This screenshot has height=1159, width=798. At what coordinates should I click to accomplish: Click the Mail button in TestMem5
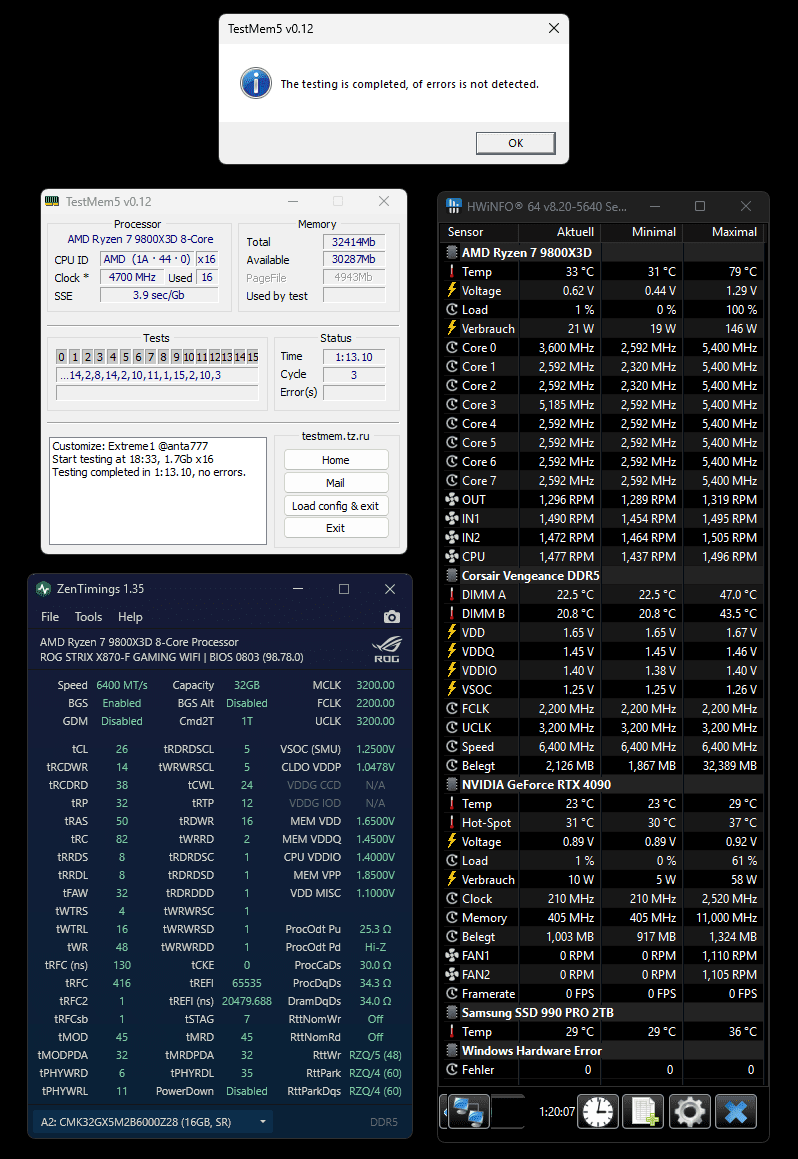pos(335,483)
